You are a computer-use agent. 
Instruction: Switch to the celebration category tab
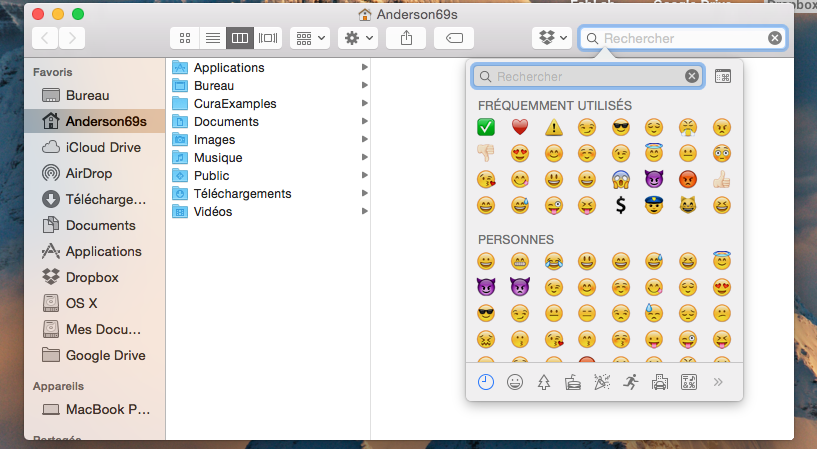coord(602,382)
